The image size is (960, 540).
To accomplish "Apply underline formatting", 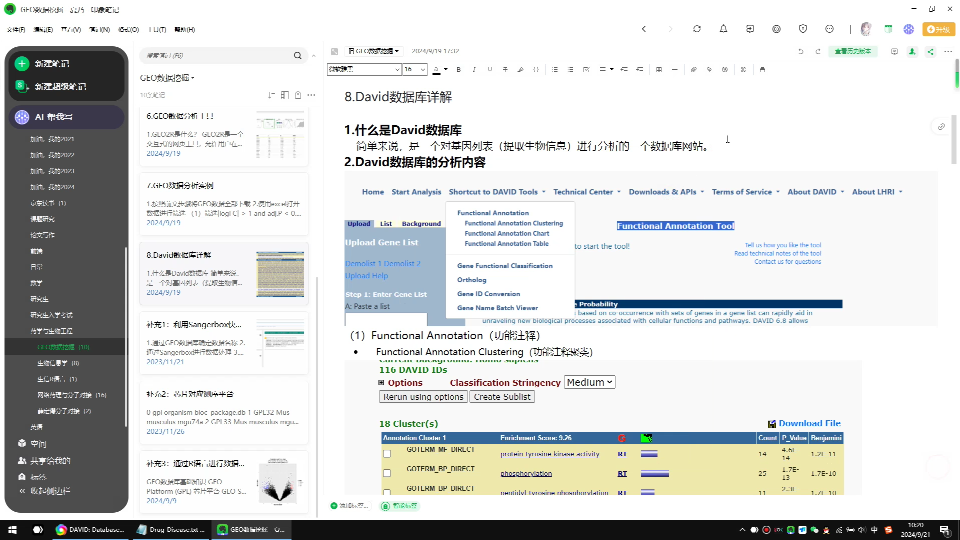I will [x=490, y=70].
